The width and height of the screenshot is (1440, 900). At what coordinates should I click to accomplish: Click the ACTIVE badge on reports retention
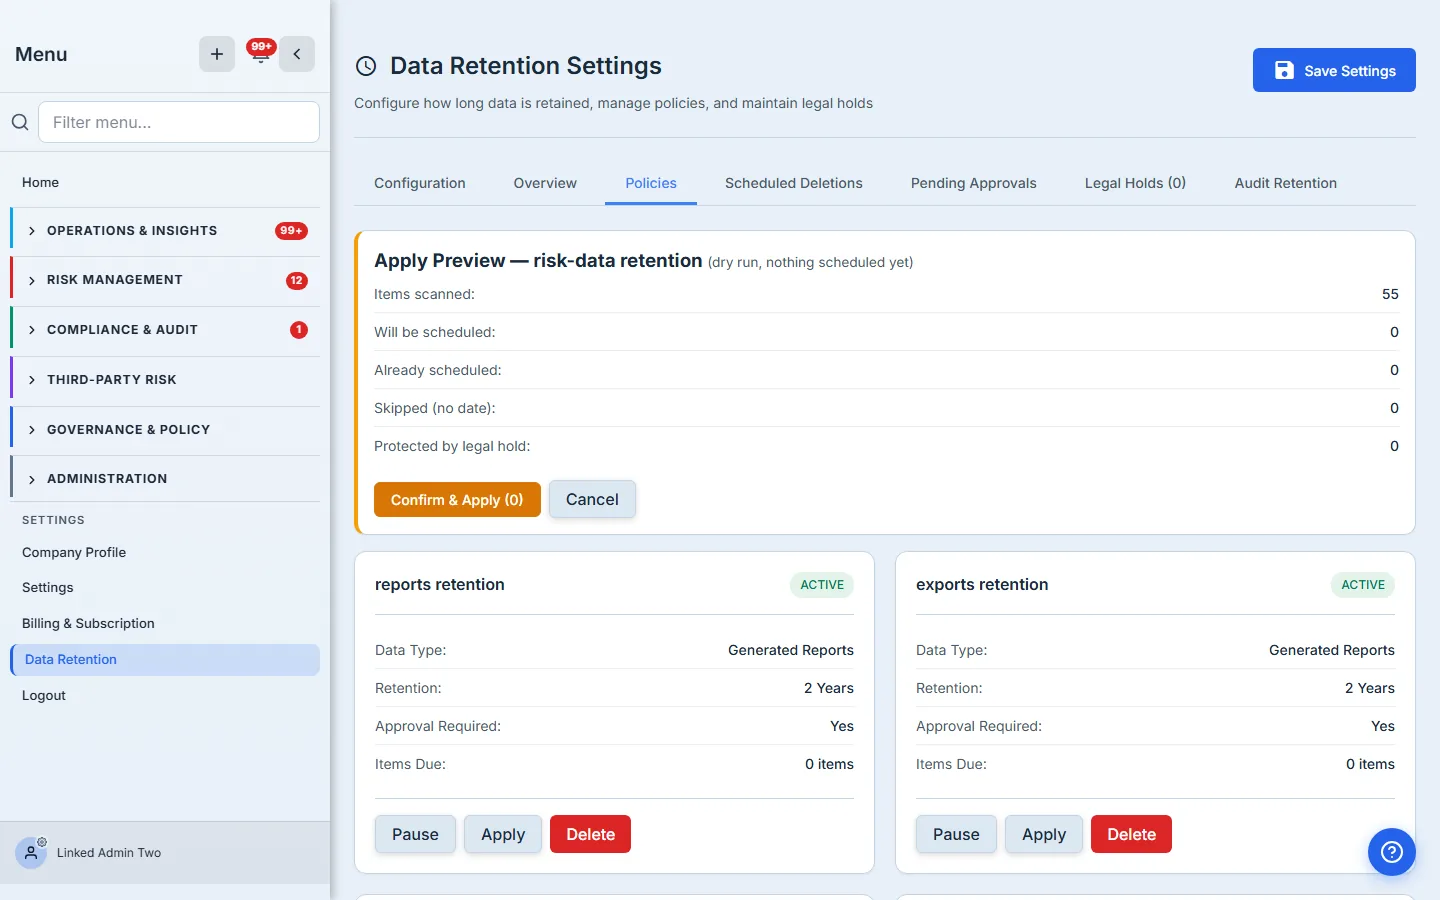[822, 585]
